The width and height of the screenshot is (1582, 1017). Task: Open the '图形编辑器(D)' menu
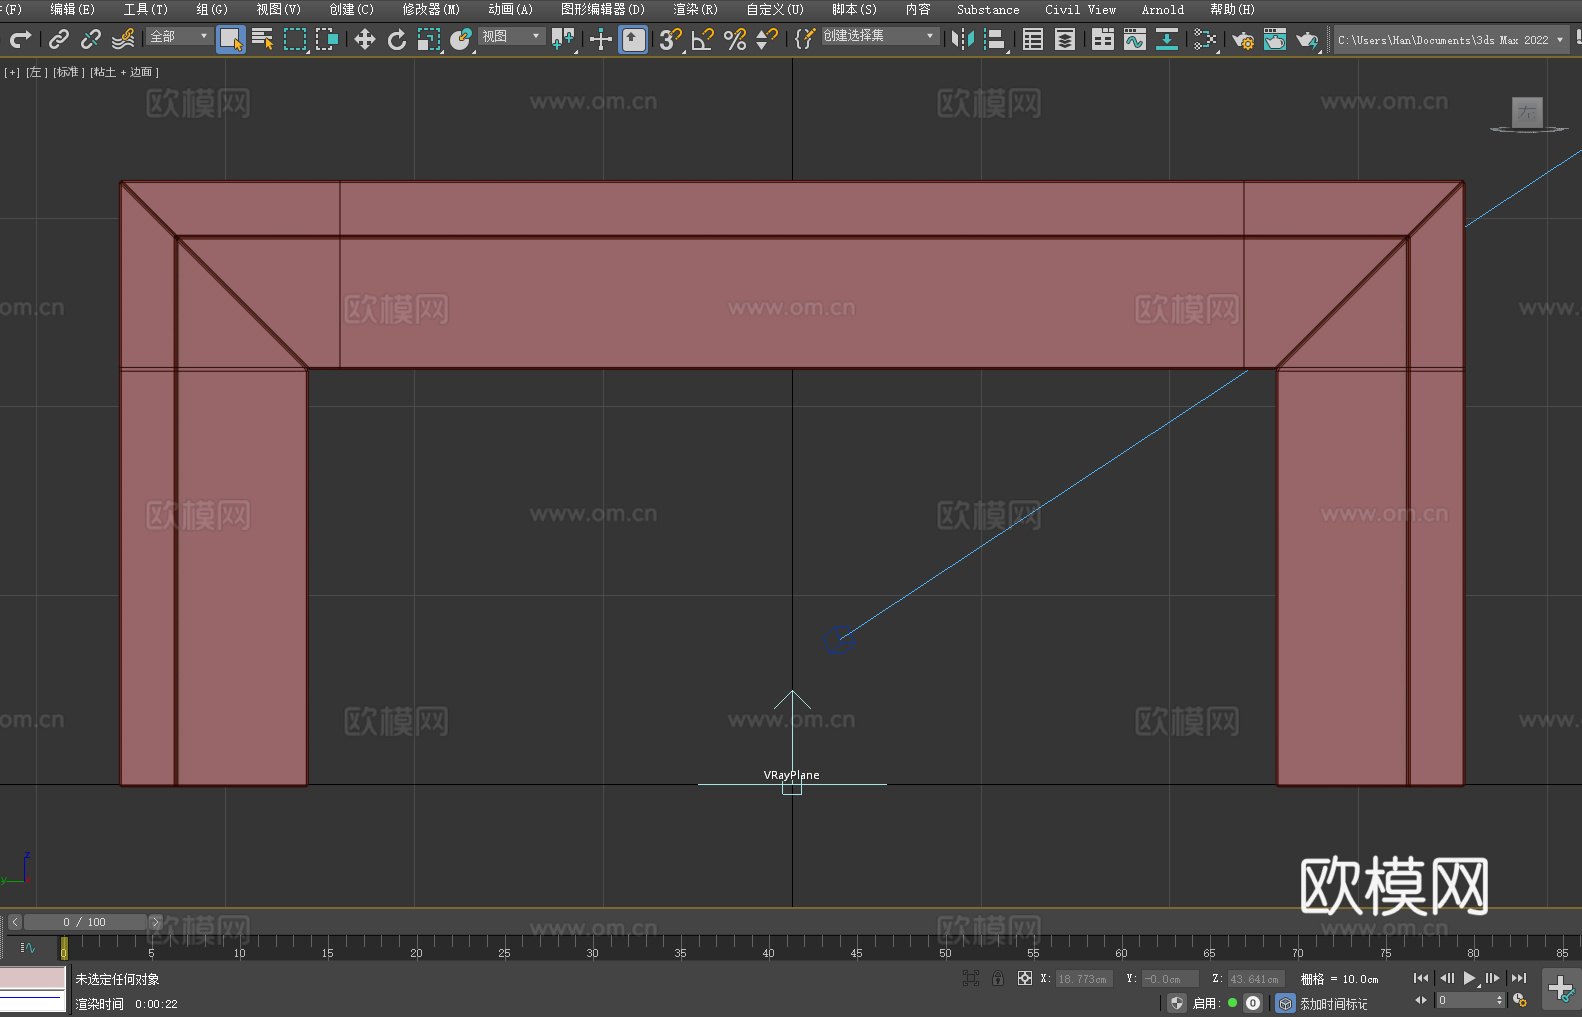pyautogui.click(x=602, y=9)
